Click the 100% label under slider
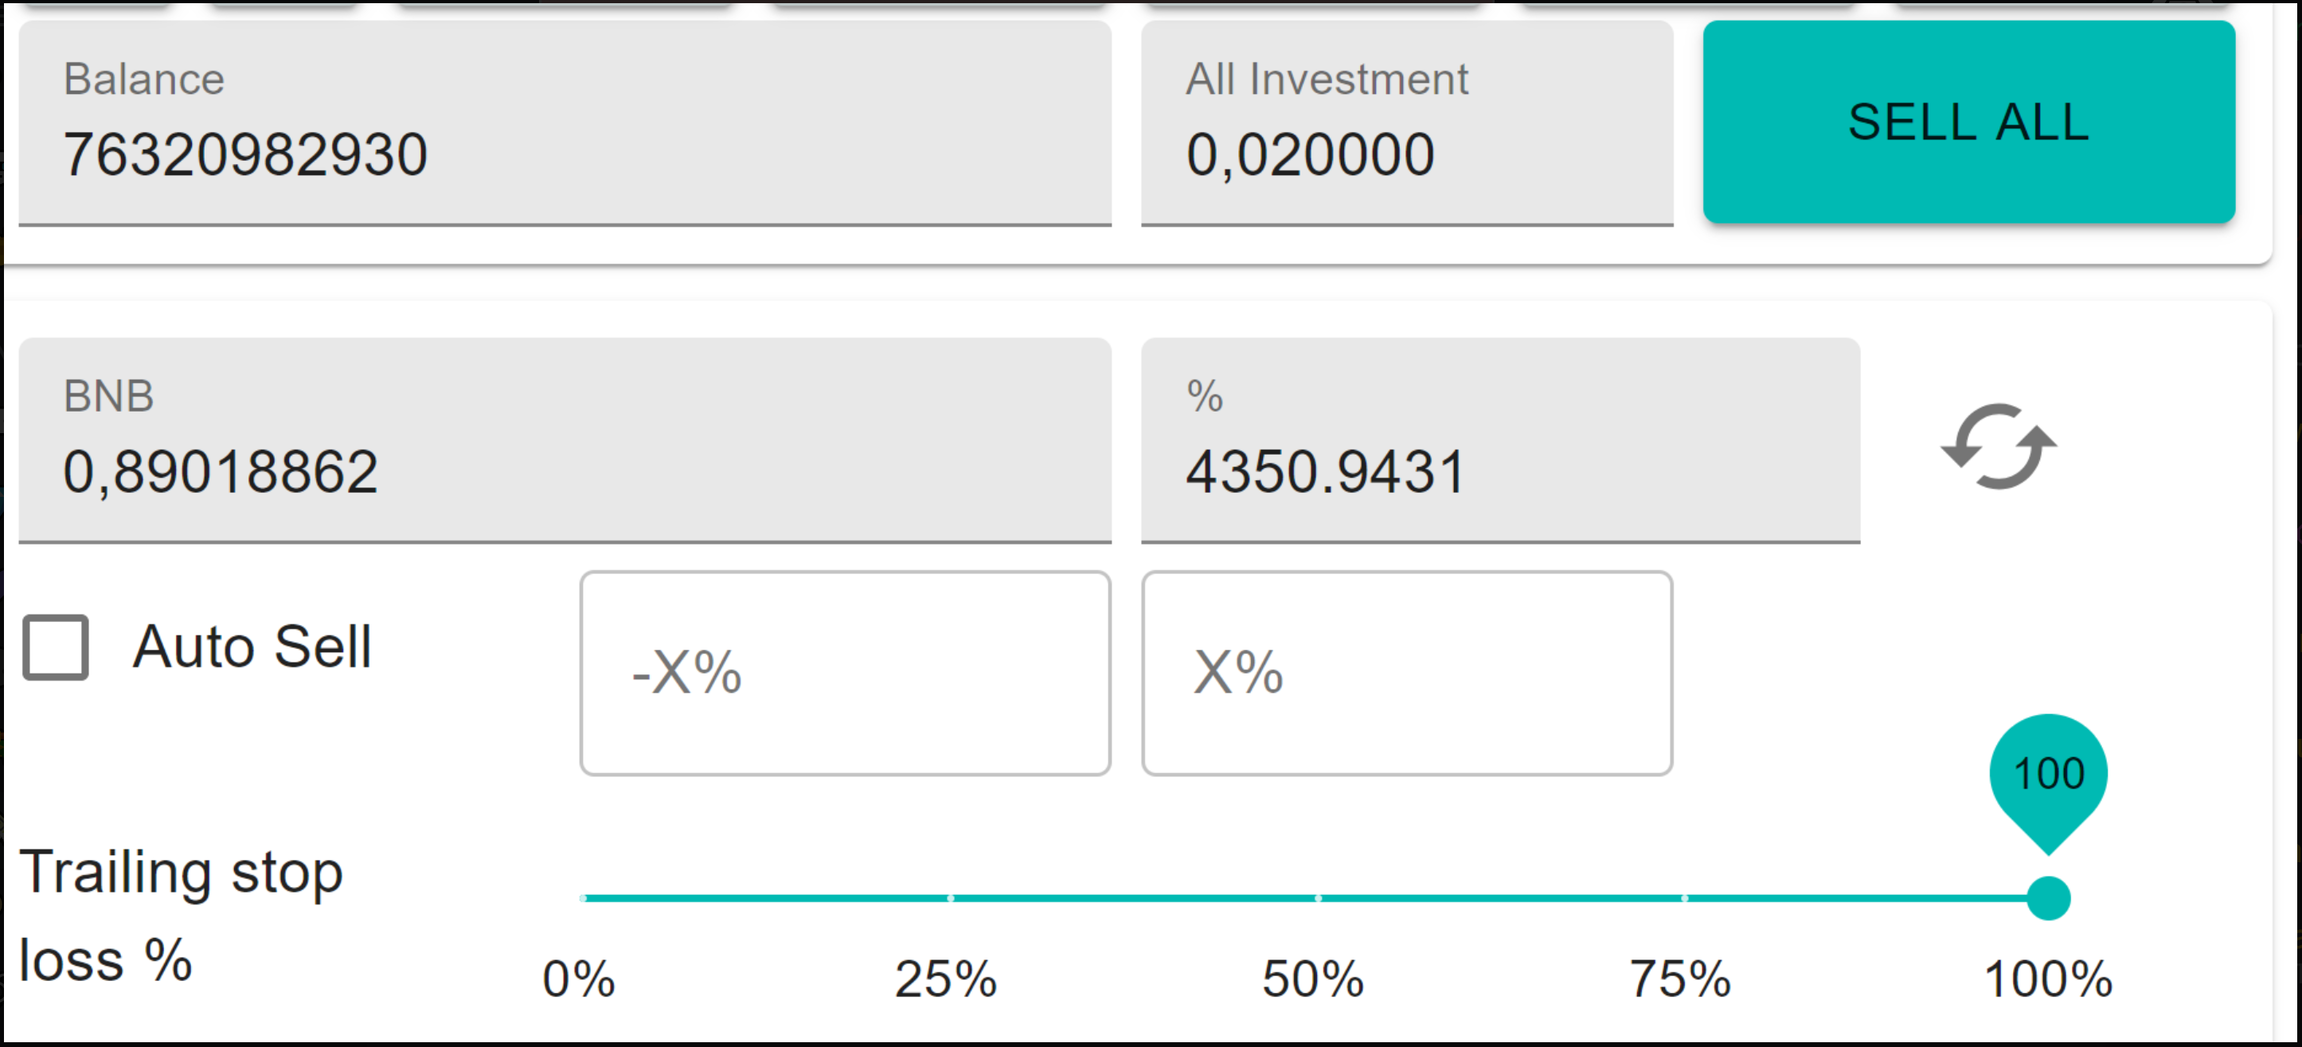This screenshot has height=1047, width=2302. point(2048,979)
